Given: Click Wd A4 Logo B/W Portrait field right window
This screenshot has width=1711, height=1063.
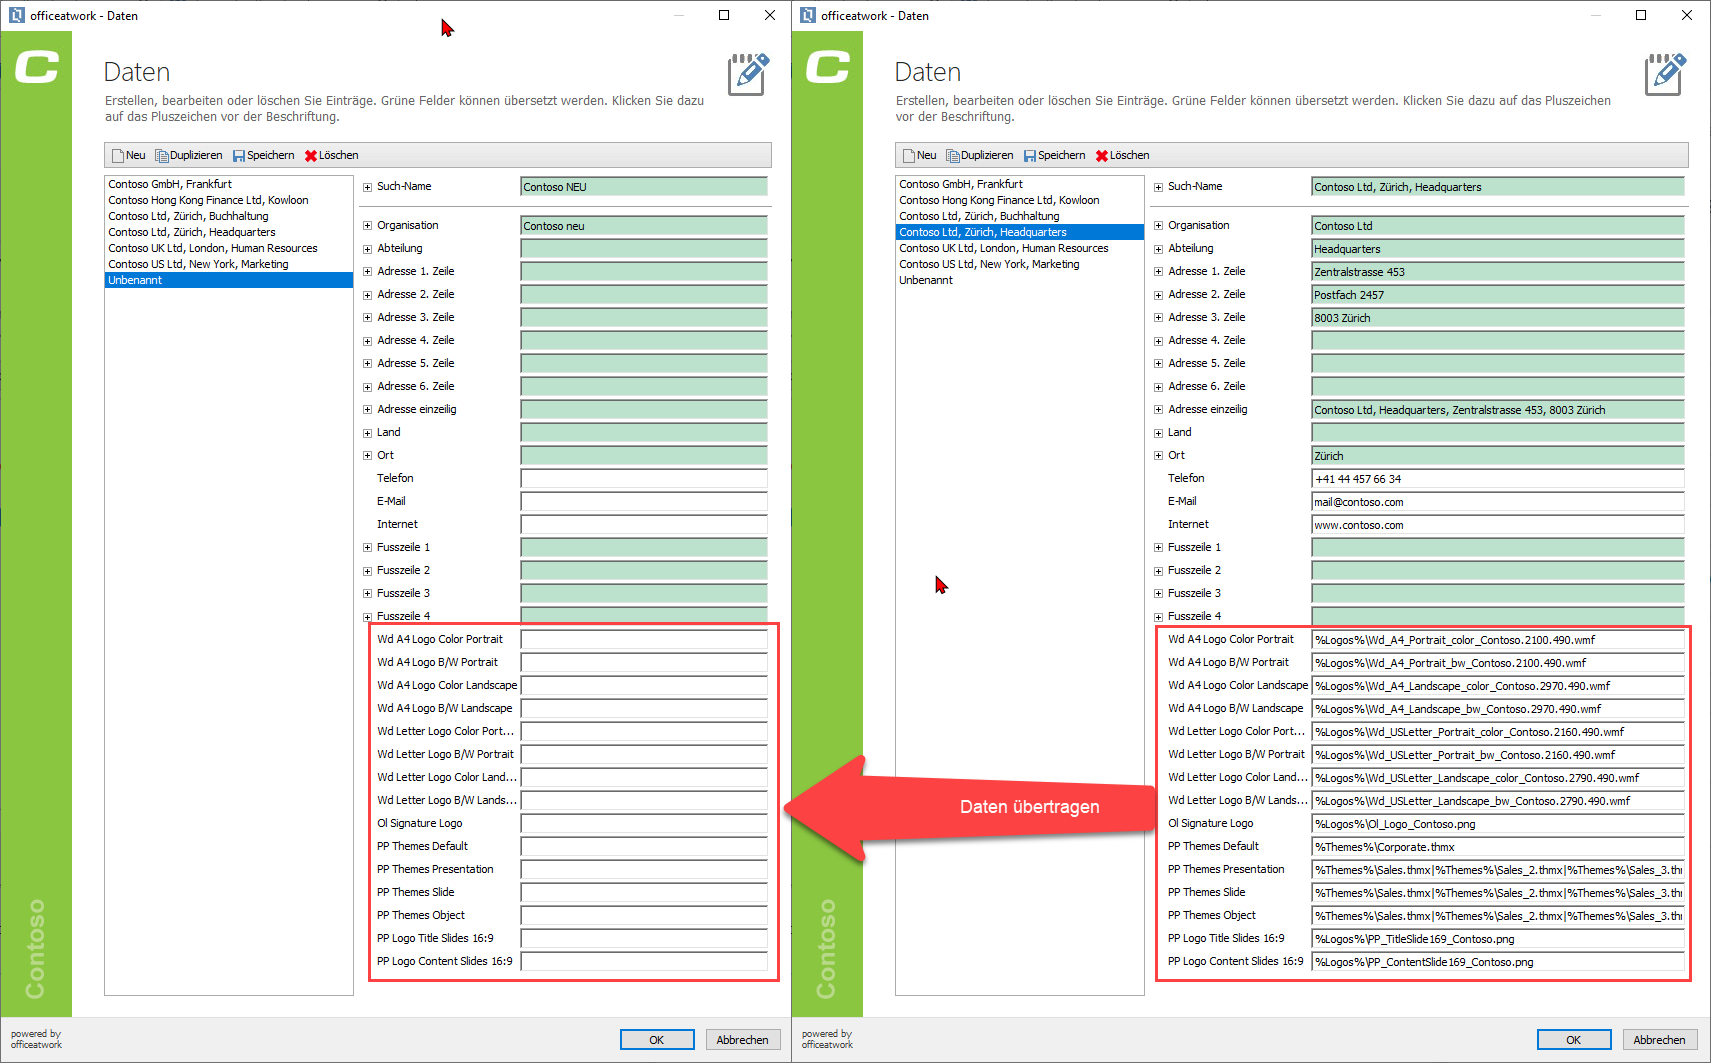Looking at the screenshot, I should 1498,663.
